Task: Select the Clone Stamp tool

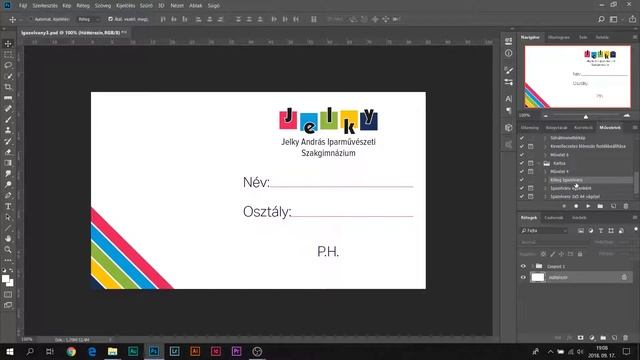Action: coord(8,130)
